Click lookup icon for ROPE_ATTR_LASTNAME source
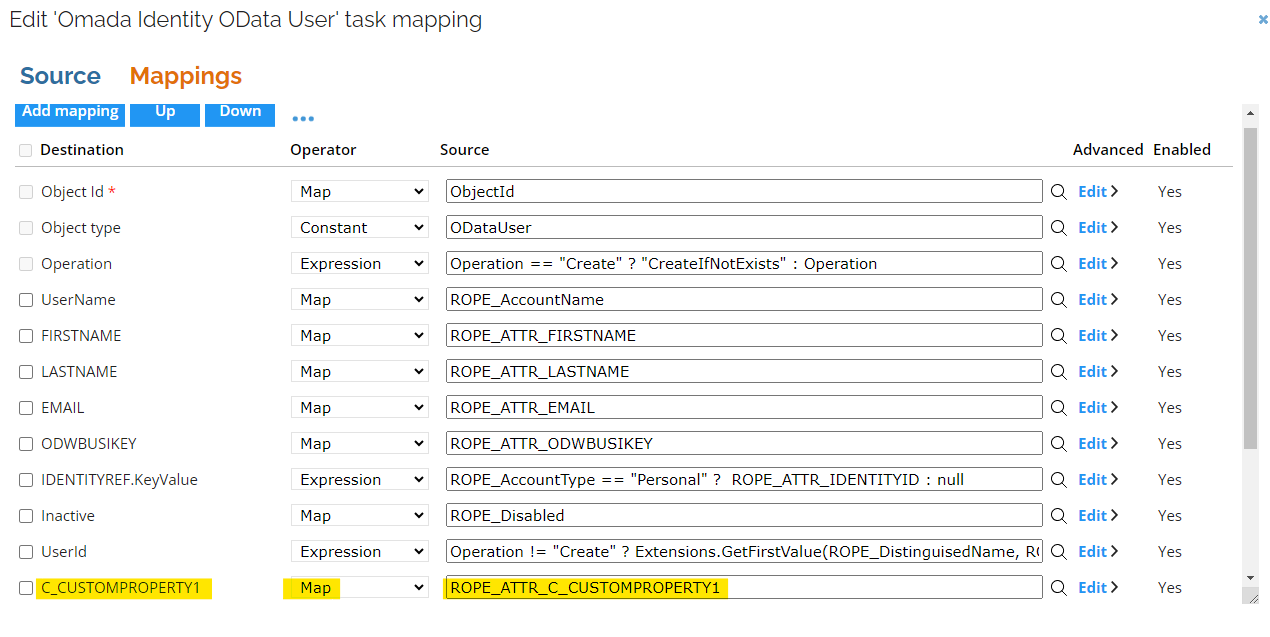Image resolution: width=1270 pixels, height=637 pixels. 1058,372
